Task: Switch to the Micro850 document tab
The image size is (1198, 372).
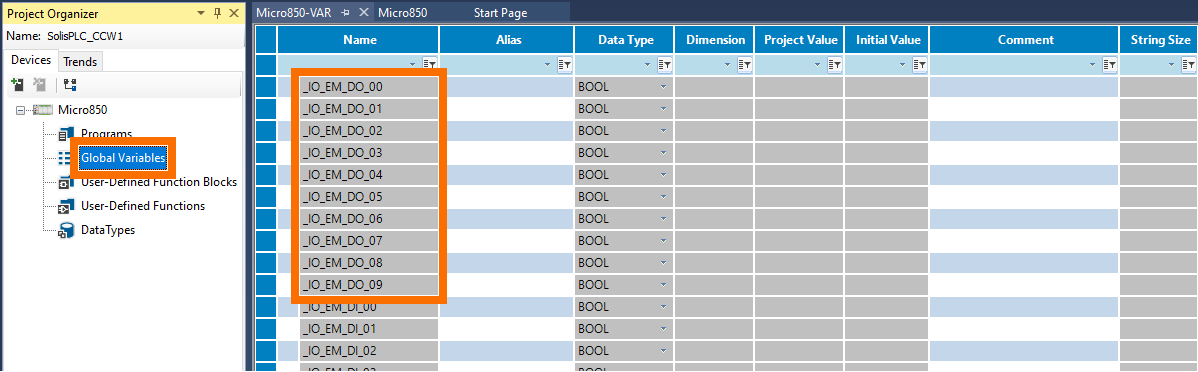Action: coord(403,13)
